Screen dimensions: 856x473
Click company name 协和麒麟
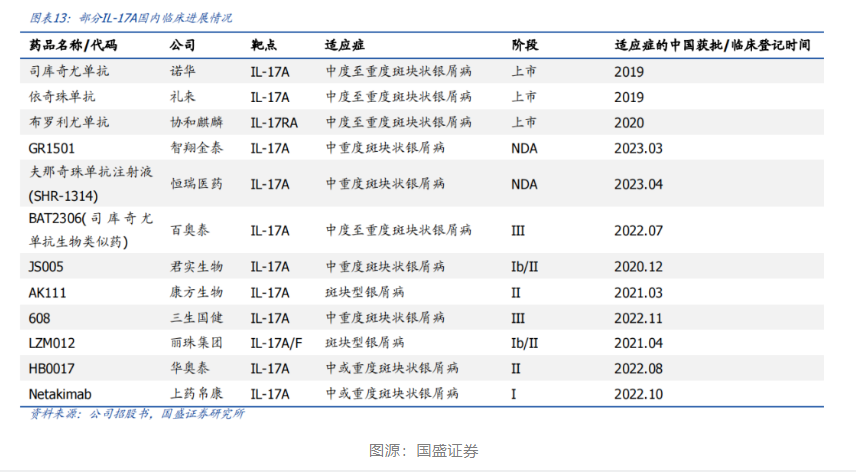coord(196,122)
